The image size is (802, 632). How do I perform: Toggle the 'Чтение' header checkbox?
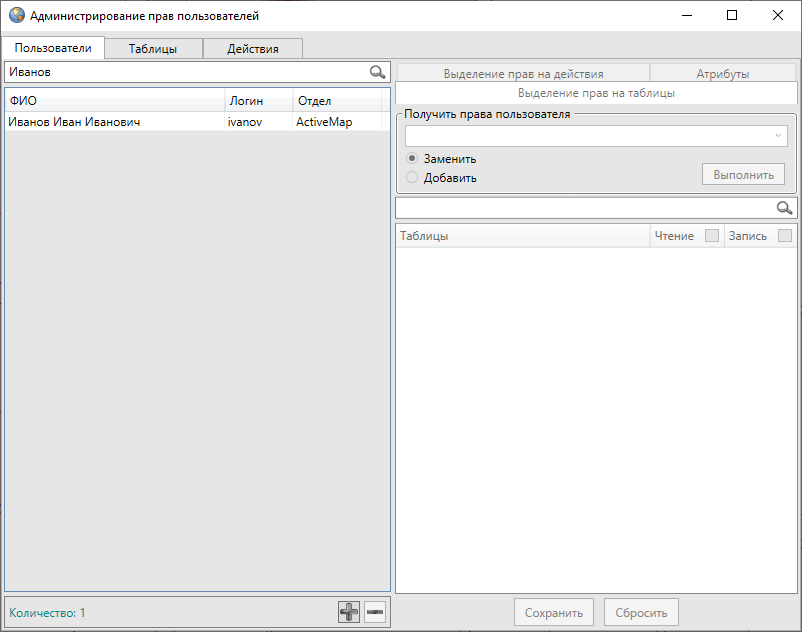712,236
